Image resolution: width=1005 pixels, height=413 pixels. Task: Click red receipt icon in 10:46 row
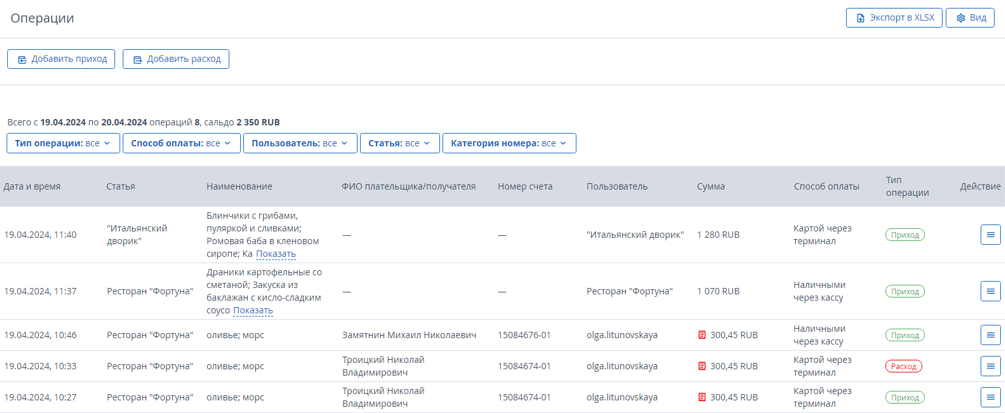(702, 335)
